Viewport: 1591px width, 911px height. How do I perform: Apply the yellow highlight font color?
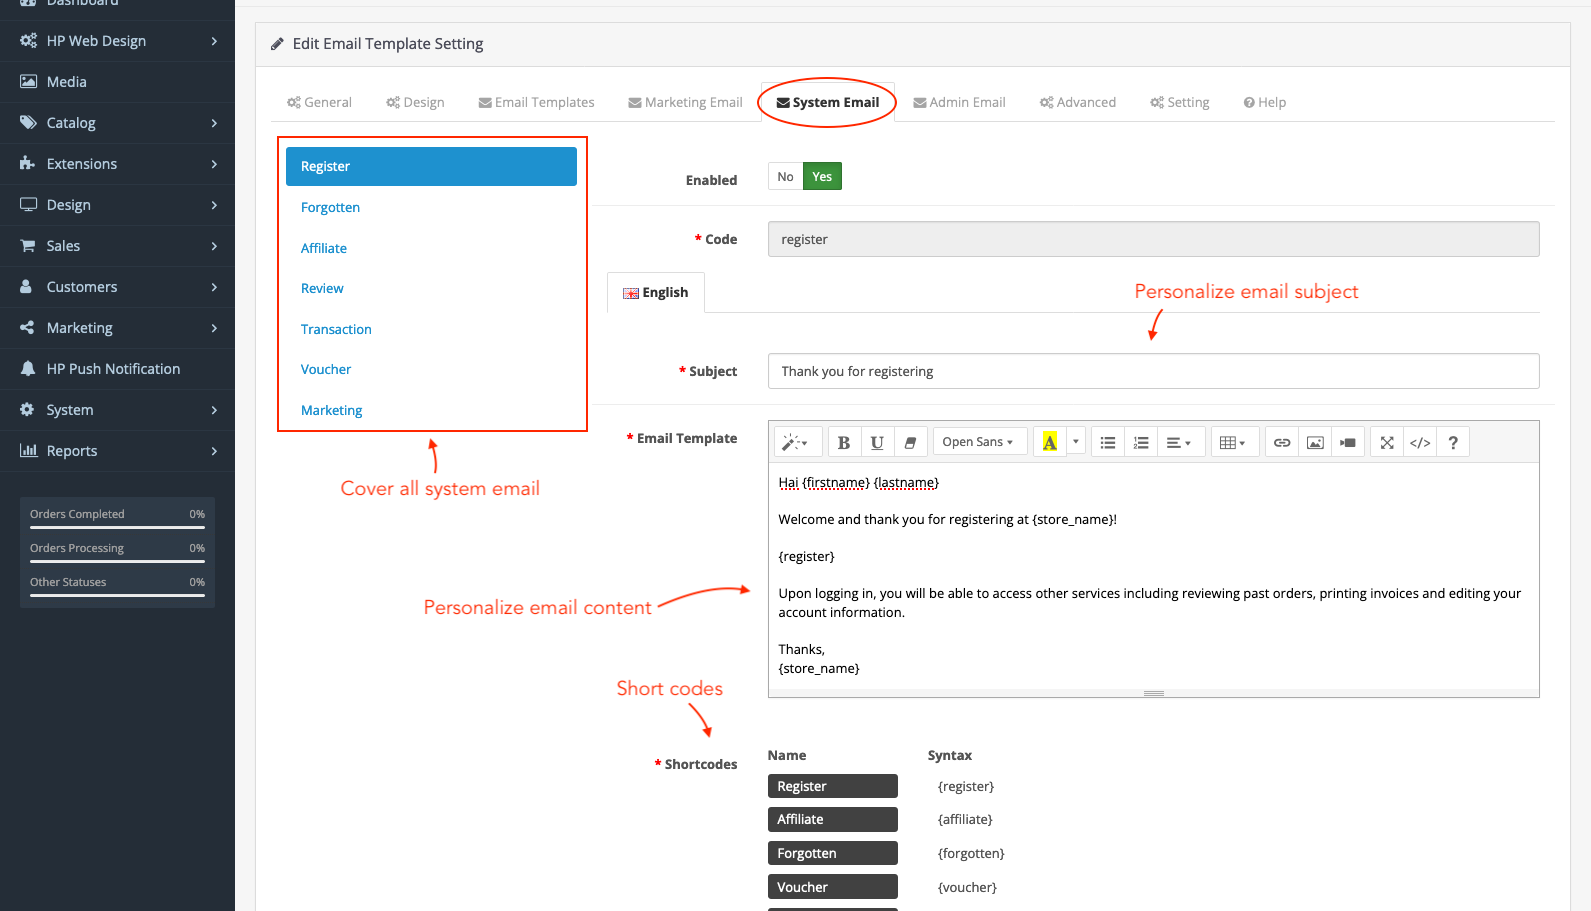click(1049, 442)
